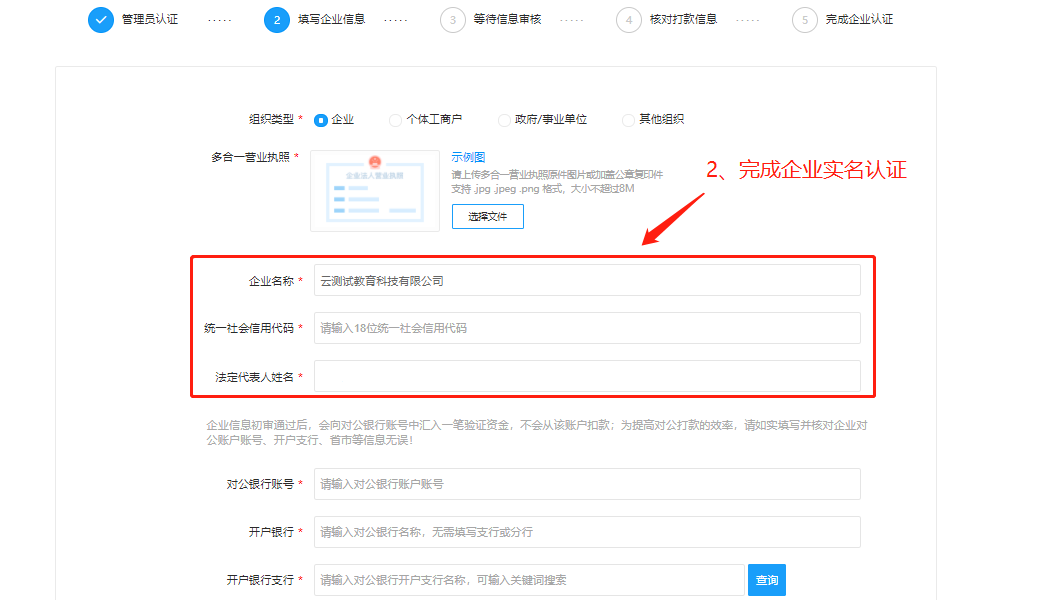
Task: Select the 个体工商户 radio option
Action: pyautogui.click(x=396, y=120)
